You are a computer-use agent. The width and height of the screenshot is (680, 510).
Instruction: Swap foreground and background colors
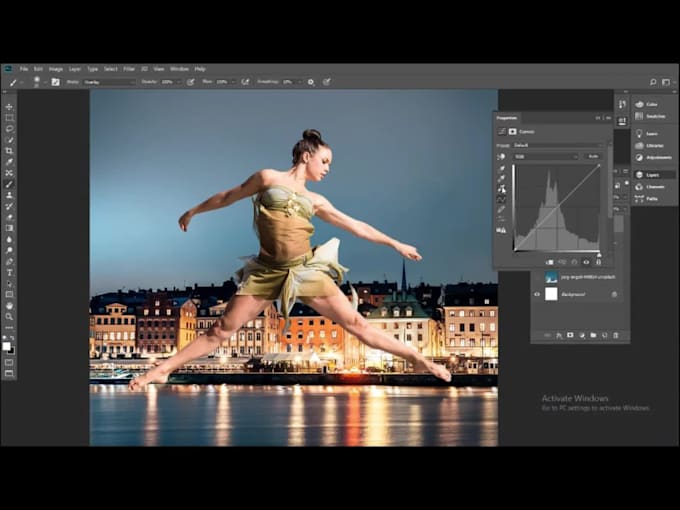coord(12,337)
